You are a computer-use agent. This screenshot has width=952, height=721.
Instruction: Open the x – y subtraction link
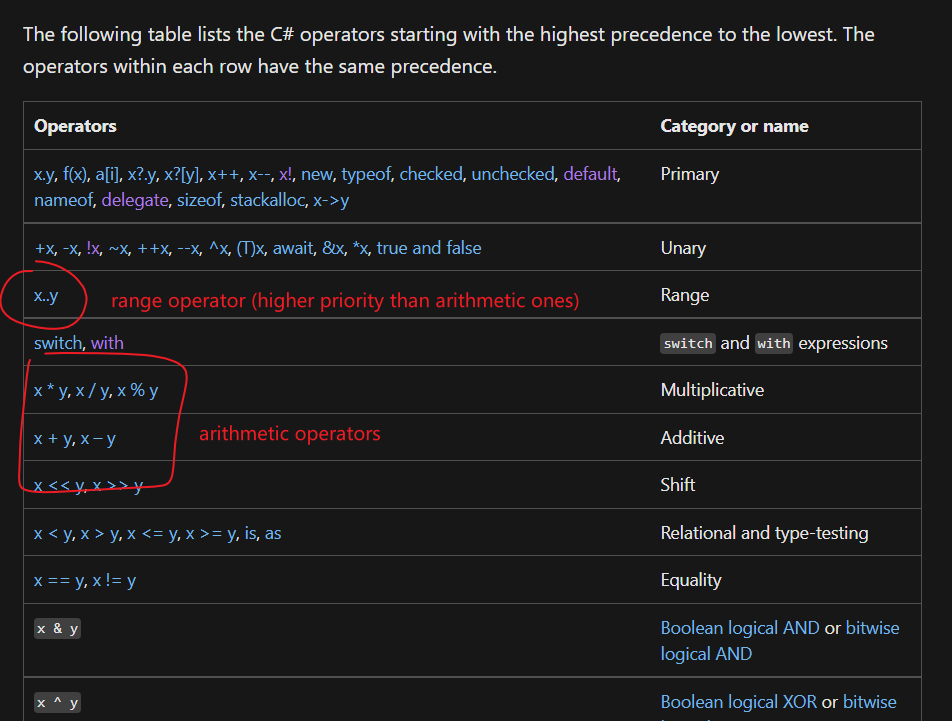[x=98, y=438]
